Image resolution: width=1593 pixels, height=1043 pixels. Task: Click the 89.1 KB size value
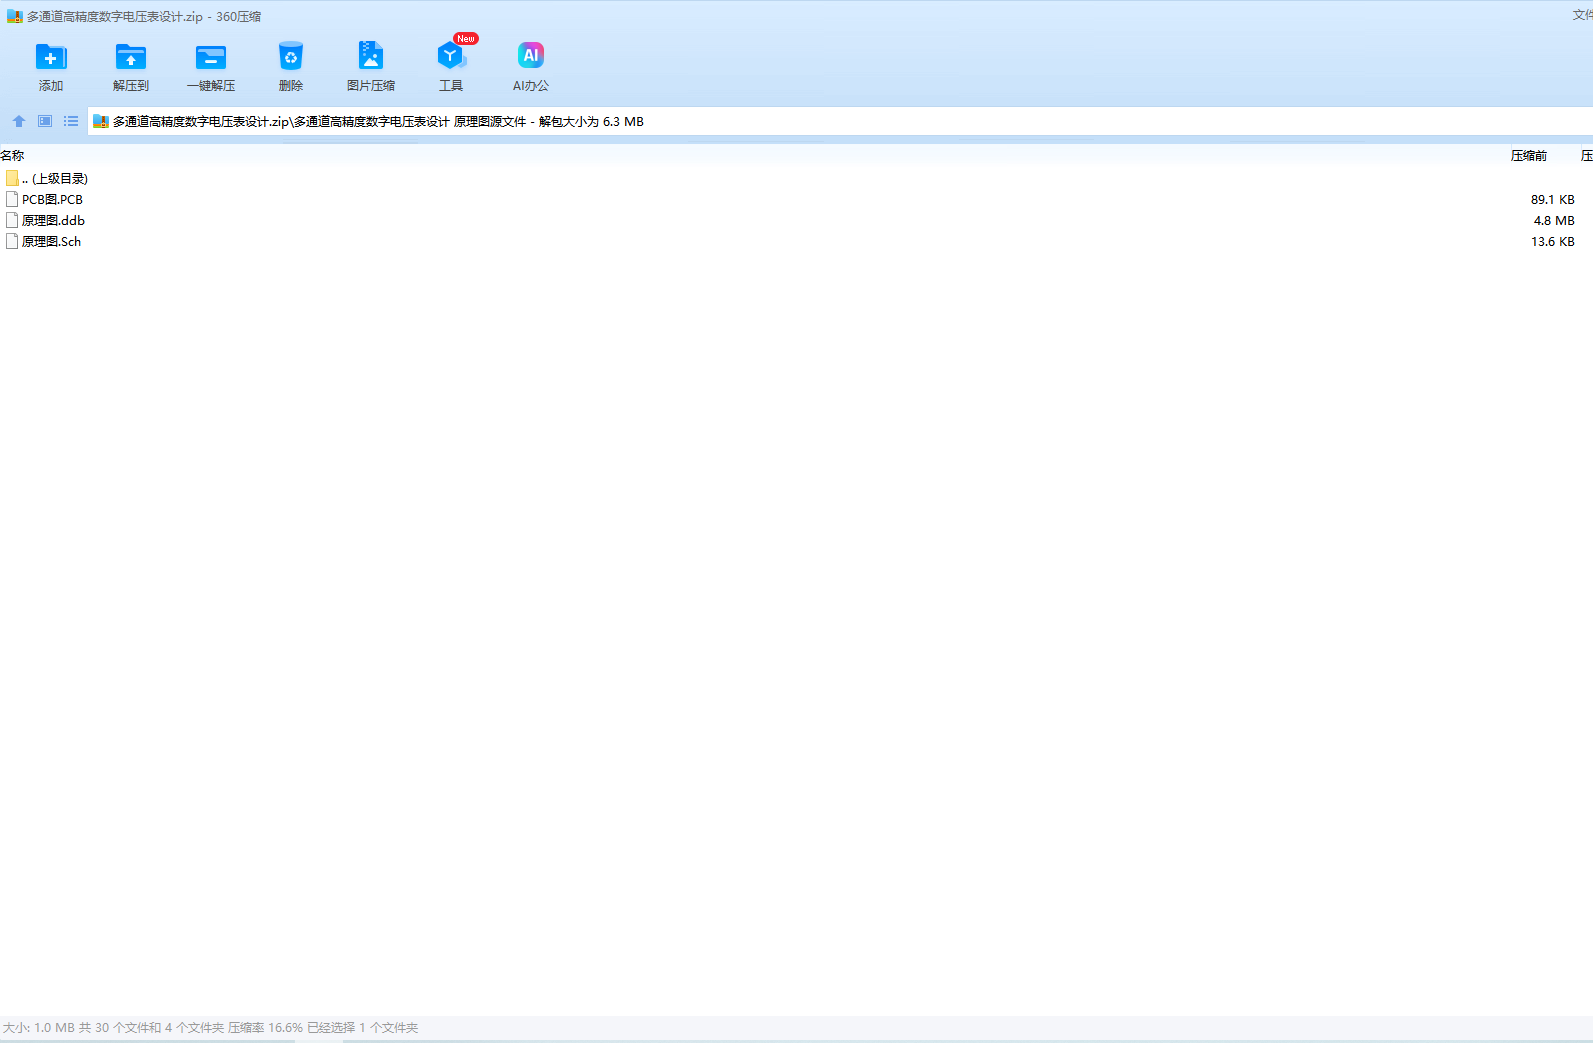pos(1552,199)
